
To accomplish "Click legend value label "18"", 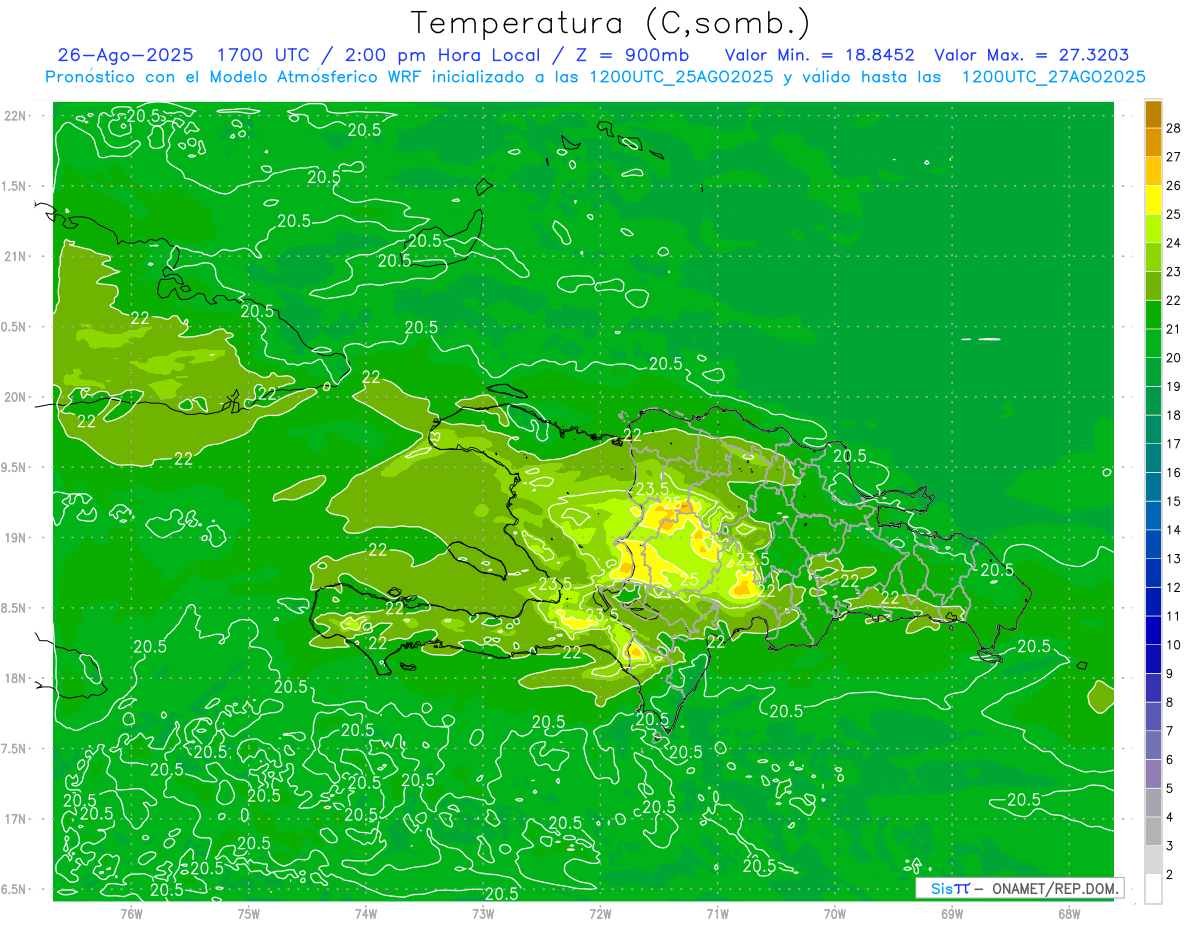I will pos(1174,415).
